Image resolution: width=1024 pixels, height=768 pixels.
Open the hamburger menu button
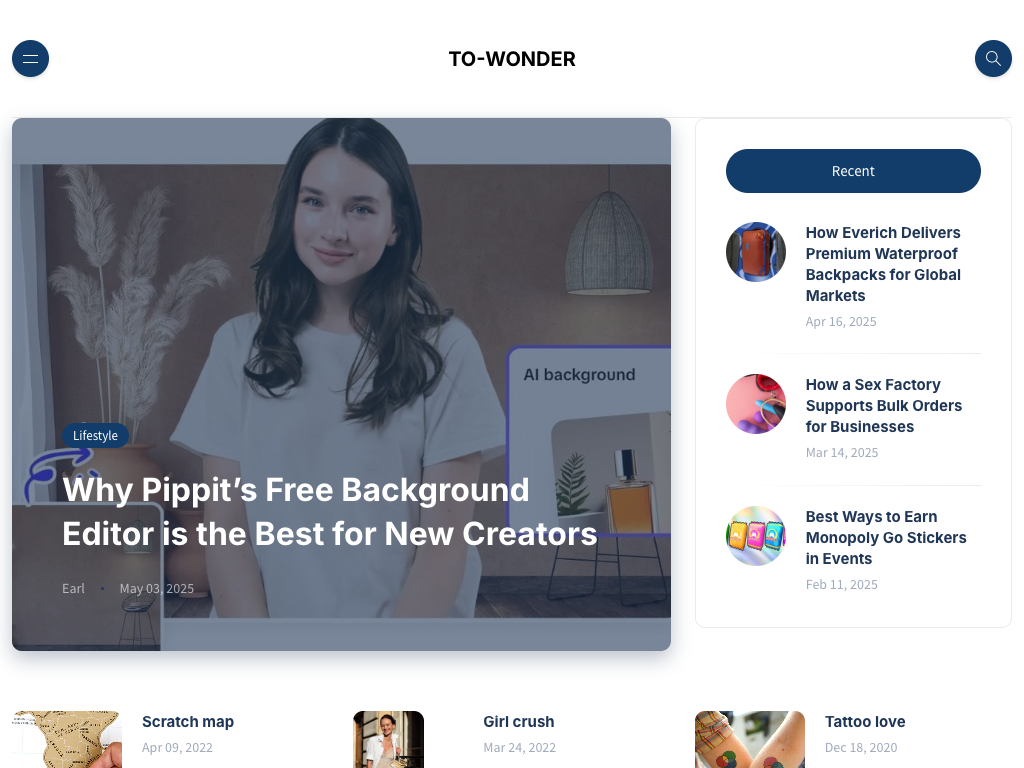pos(30,59)
